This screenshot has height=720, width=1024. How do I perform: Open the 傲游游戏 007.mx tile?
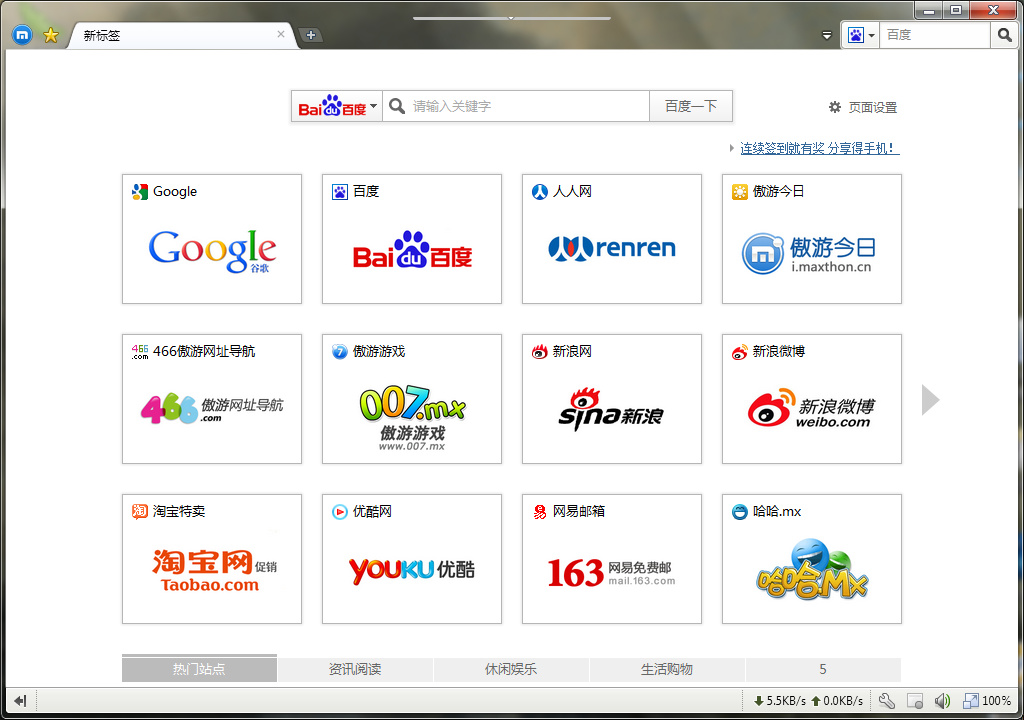coord(411,399)
